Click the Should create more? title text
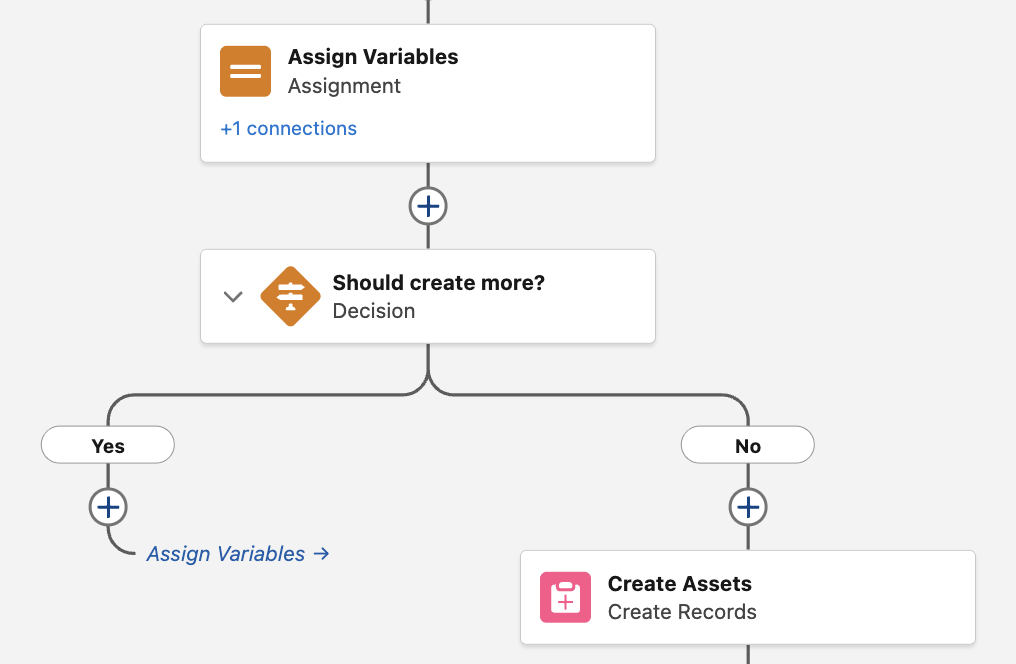This screenshot has height=664, width=1016. tap(438, 283)
